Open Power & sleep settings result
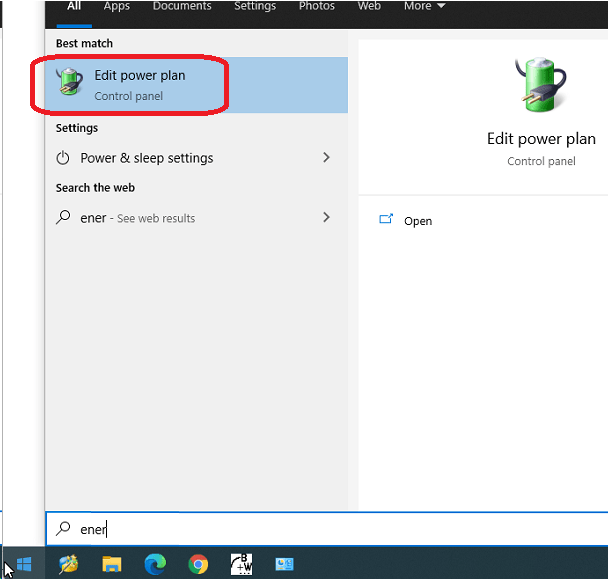Screen dimensions: 608x580 click(196, 158)
